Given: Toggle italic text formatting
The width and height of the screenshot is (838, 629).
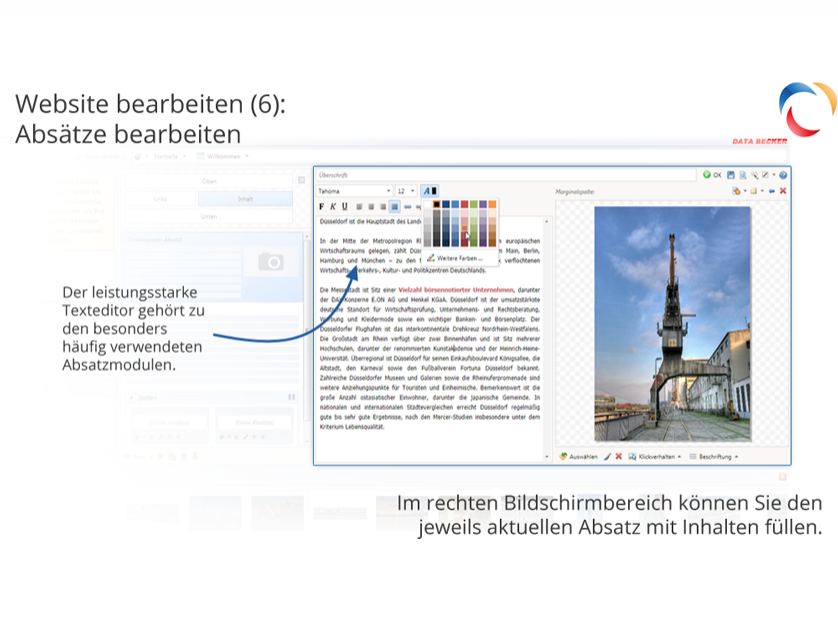Looking at the screenshot, I should (332, 206).
